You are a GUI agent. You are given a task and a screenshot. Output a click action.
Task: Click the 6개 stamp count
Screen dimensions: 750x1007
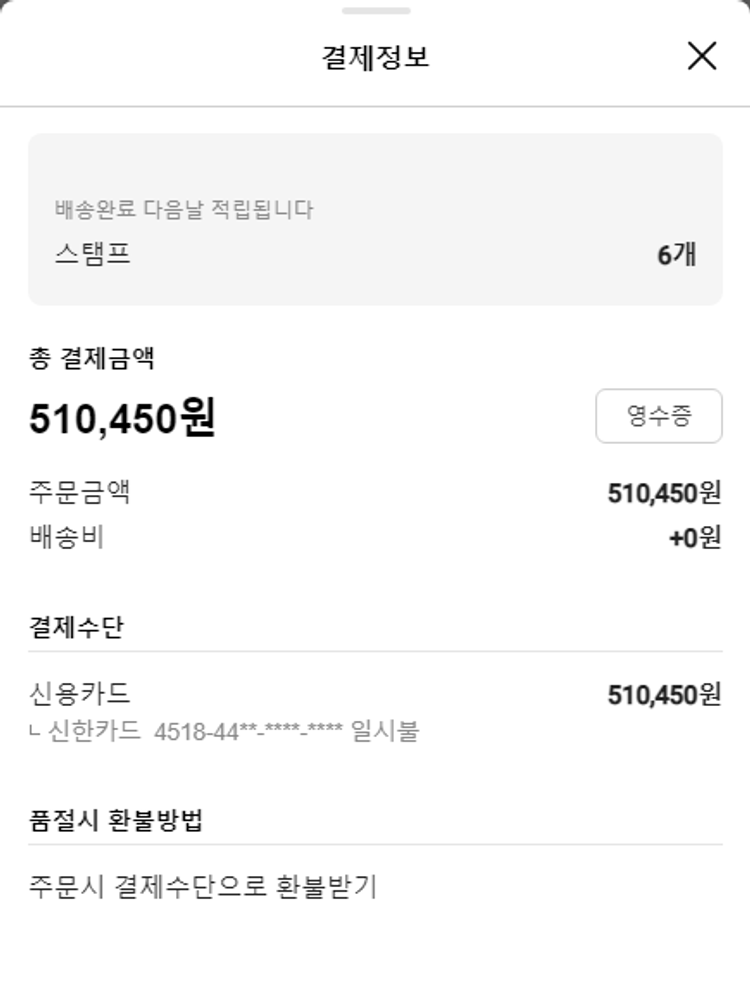[676, 255]
